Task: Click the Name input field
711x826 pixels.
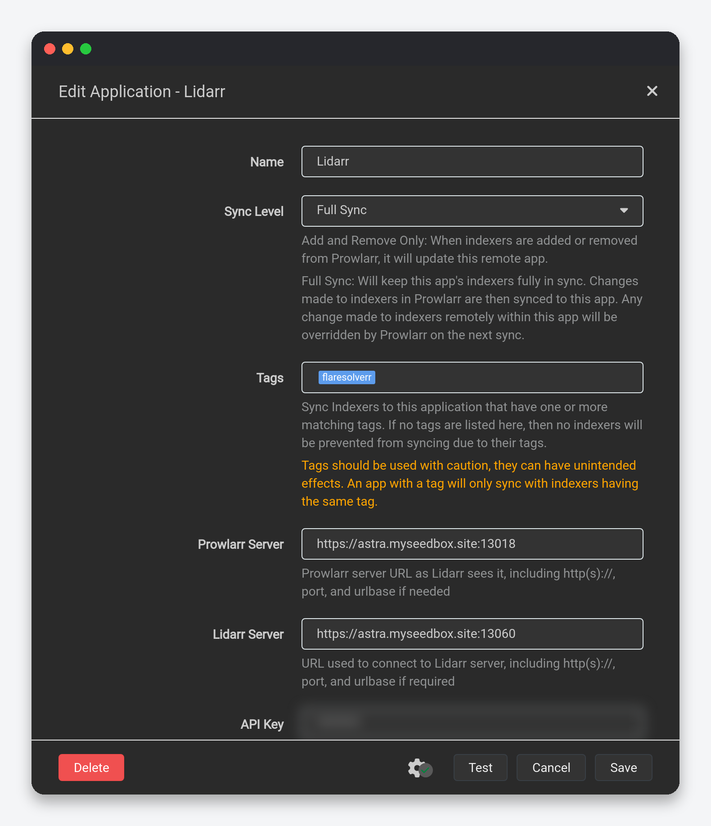Action: tap(472, 162)
